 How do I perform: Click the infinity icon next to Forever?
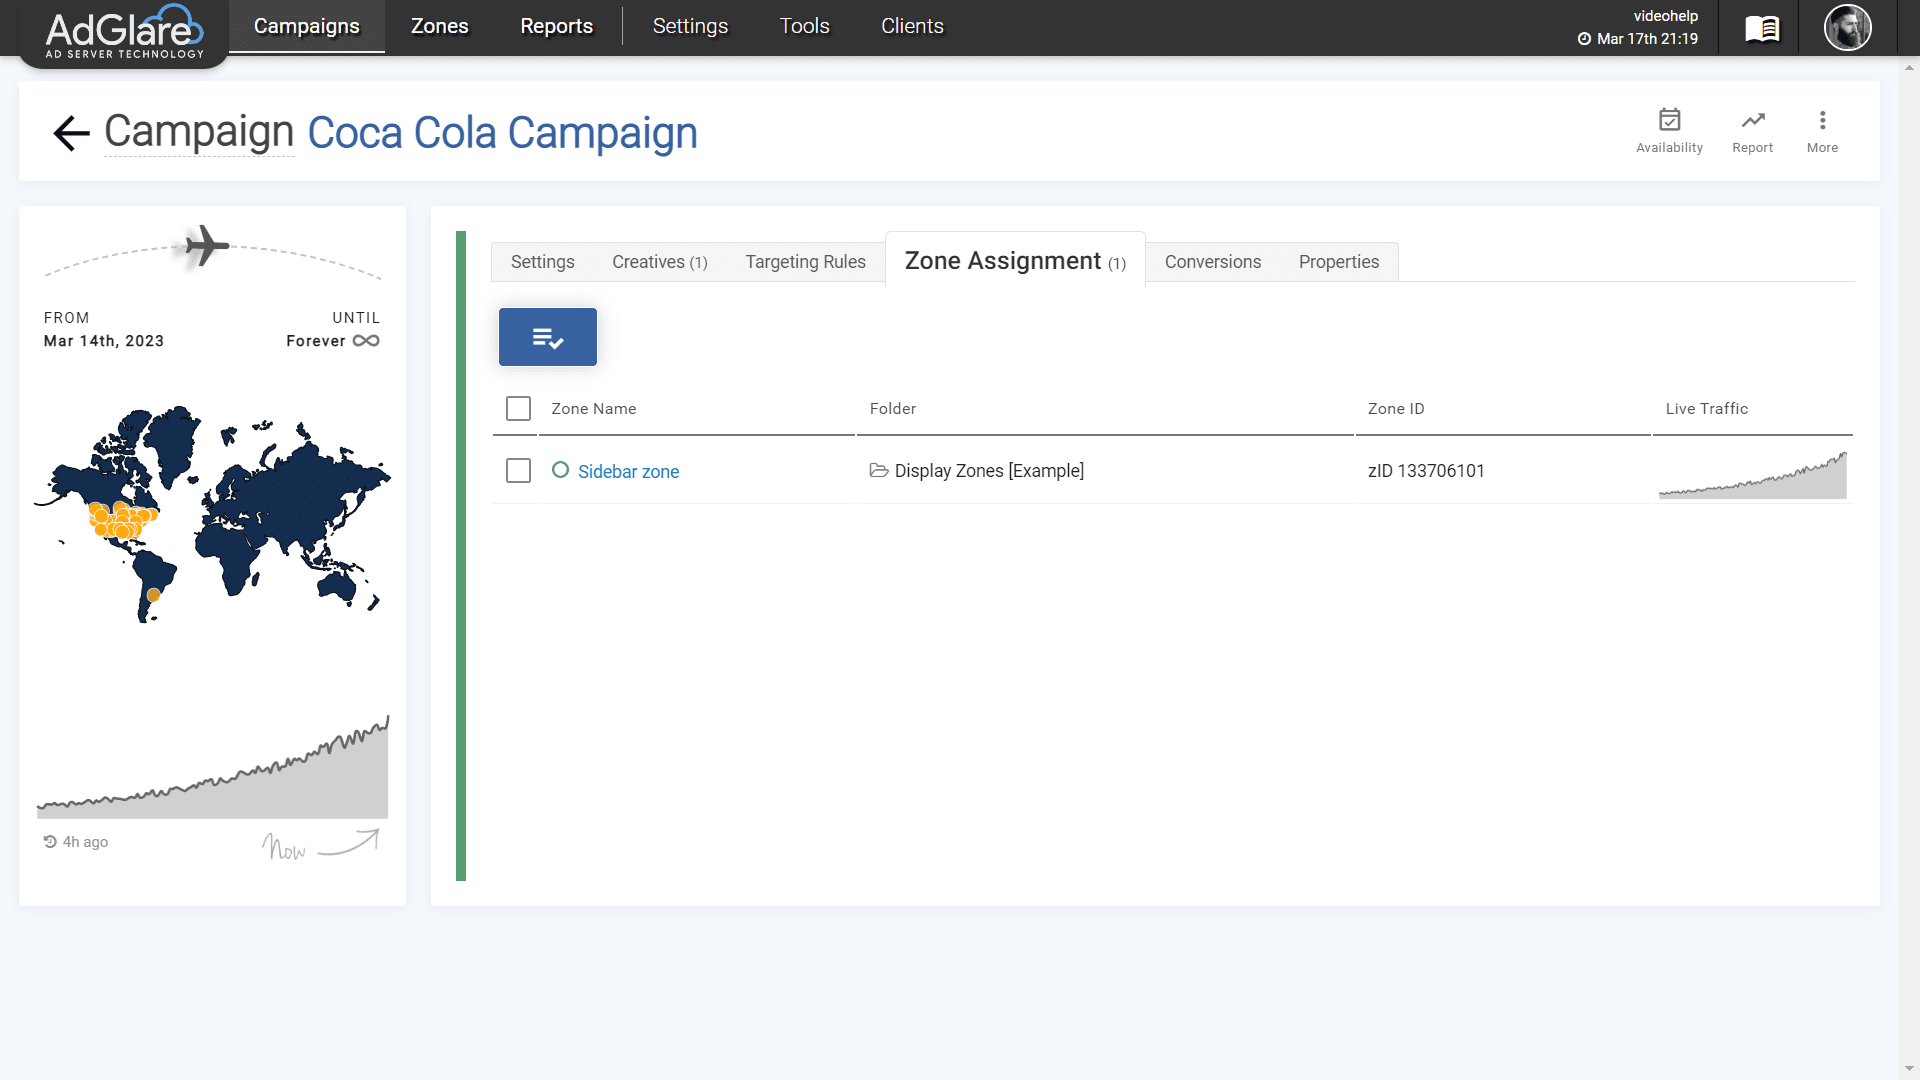tap(366, 341)
